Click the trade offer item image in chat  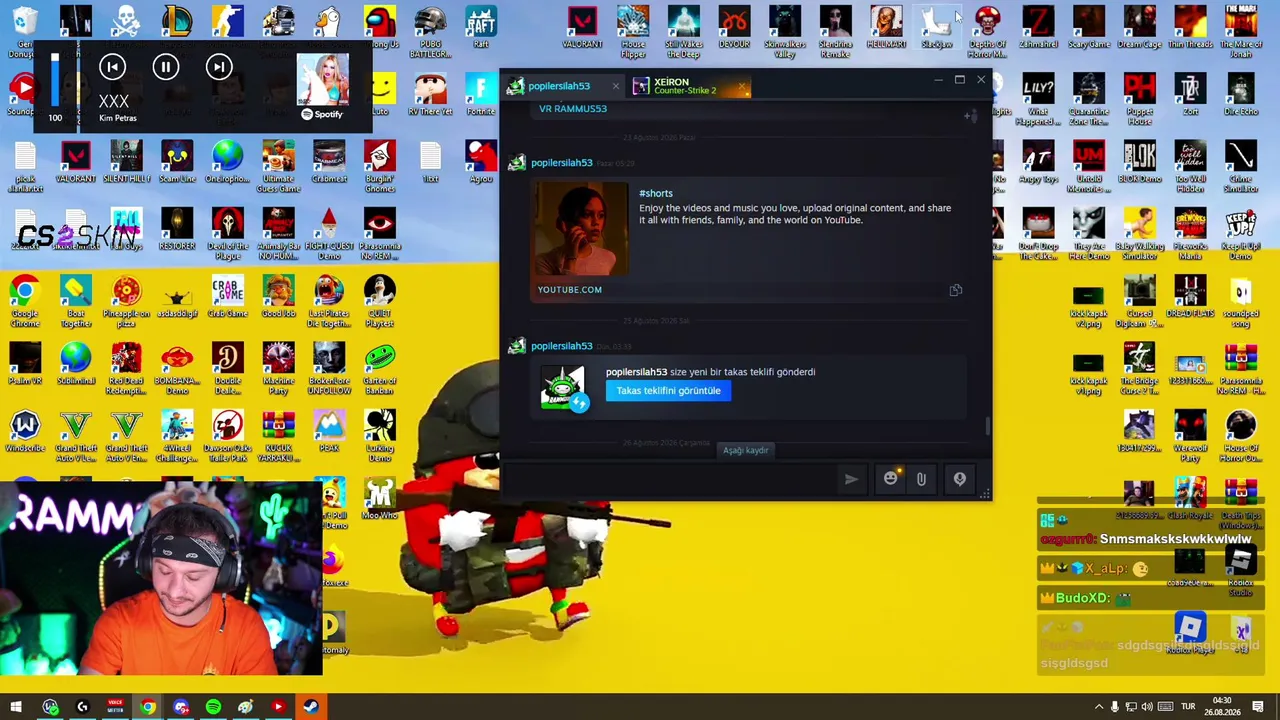tap(563, 388)
